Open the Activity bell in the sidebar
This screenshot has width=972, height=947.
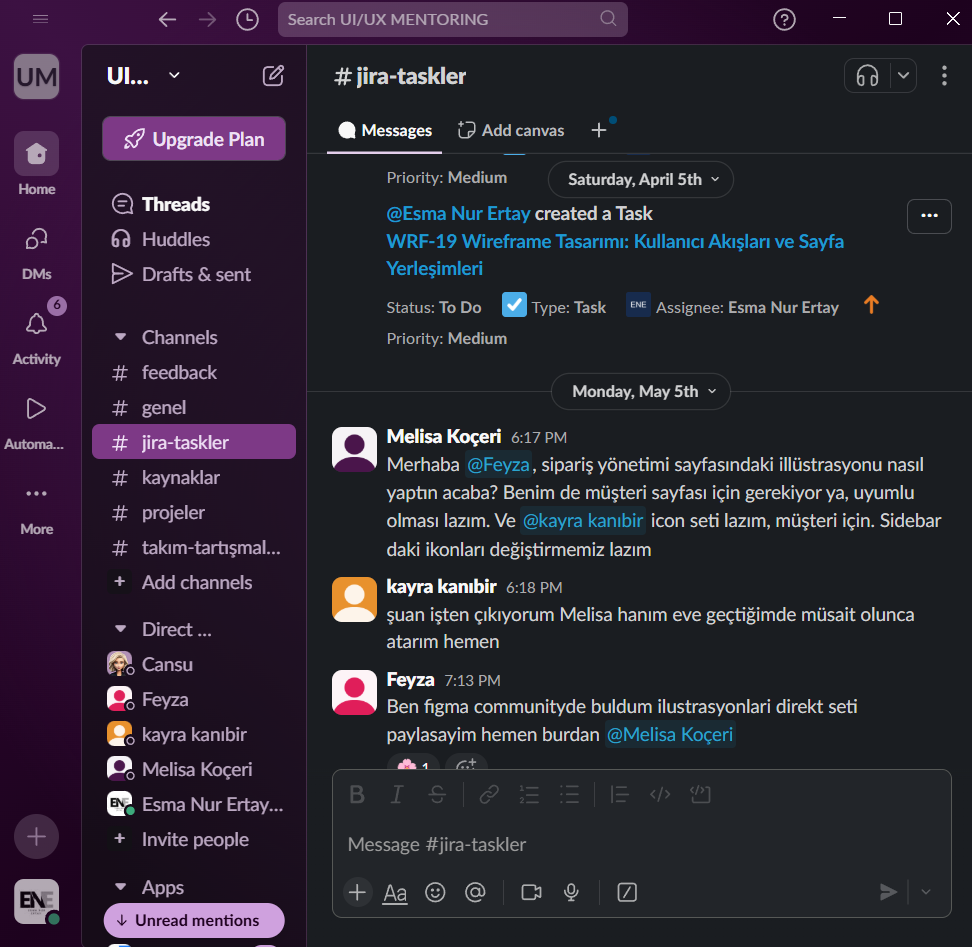click(36, 324)
